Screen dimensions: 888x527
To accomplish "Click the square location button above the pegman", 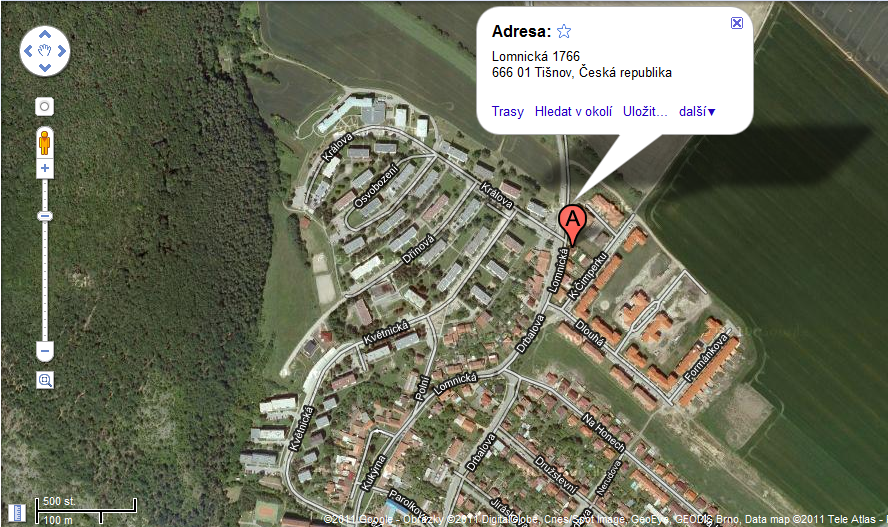I will tap(45, 106).
